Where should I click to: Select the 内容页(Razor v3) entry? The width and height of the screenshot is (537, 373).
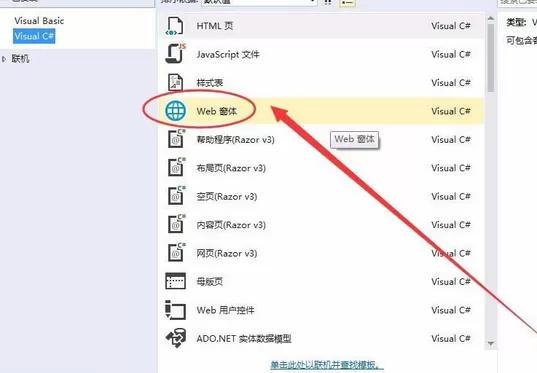pyautogui.click(x=231, y=225)
